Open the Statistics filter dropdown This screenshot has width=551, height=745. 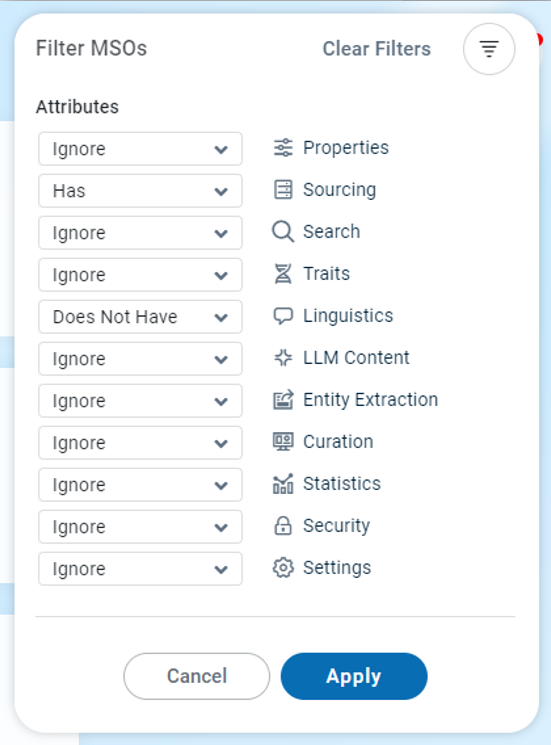click(140, 485)
